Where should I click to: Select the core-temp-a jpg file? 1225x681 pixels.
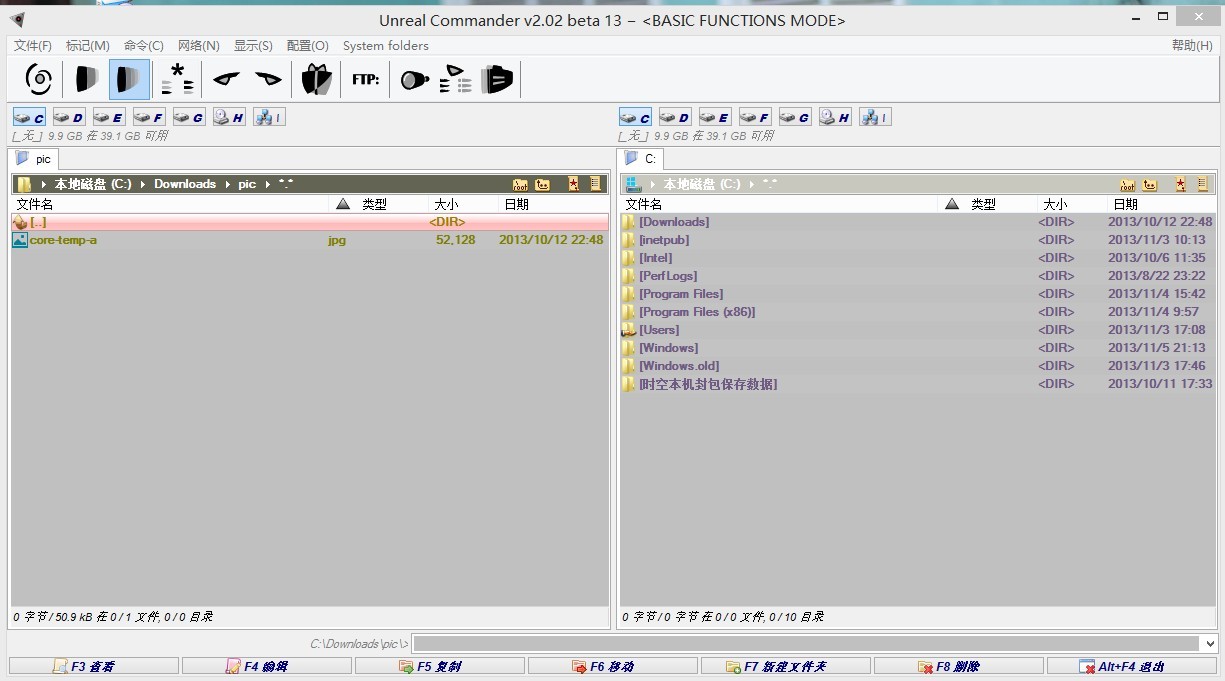309,240
